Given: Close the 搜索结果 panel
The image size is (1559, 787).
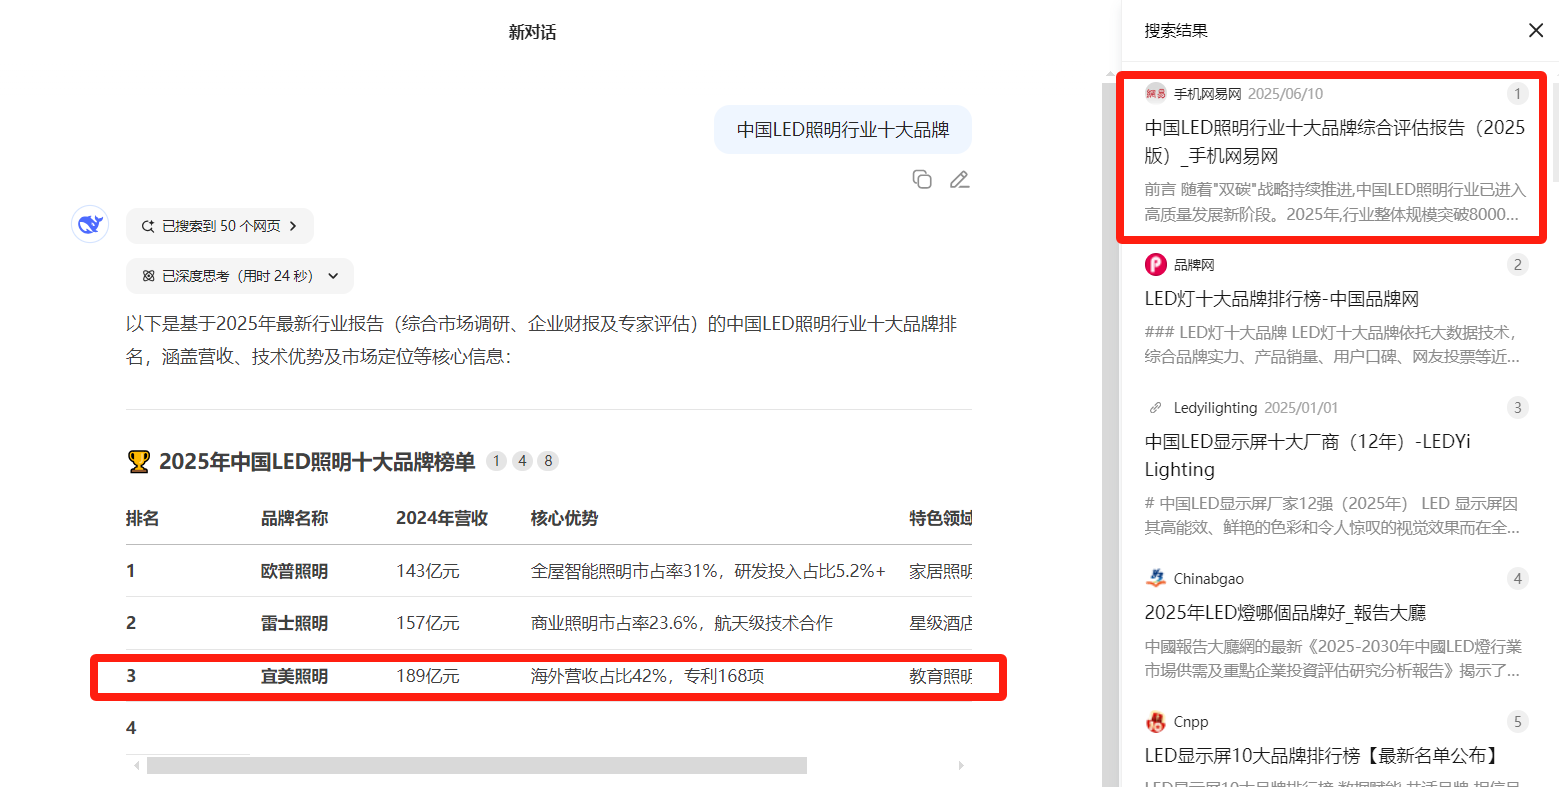Looking at the screenshot, I should point(1536,31).
